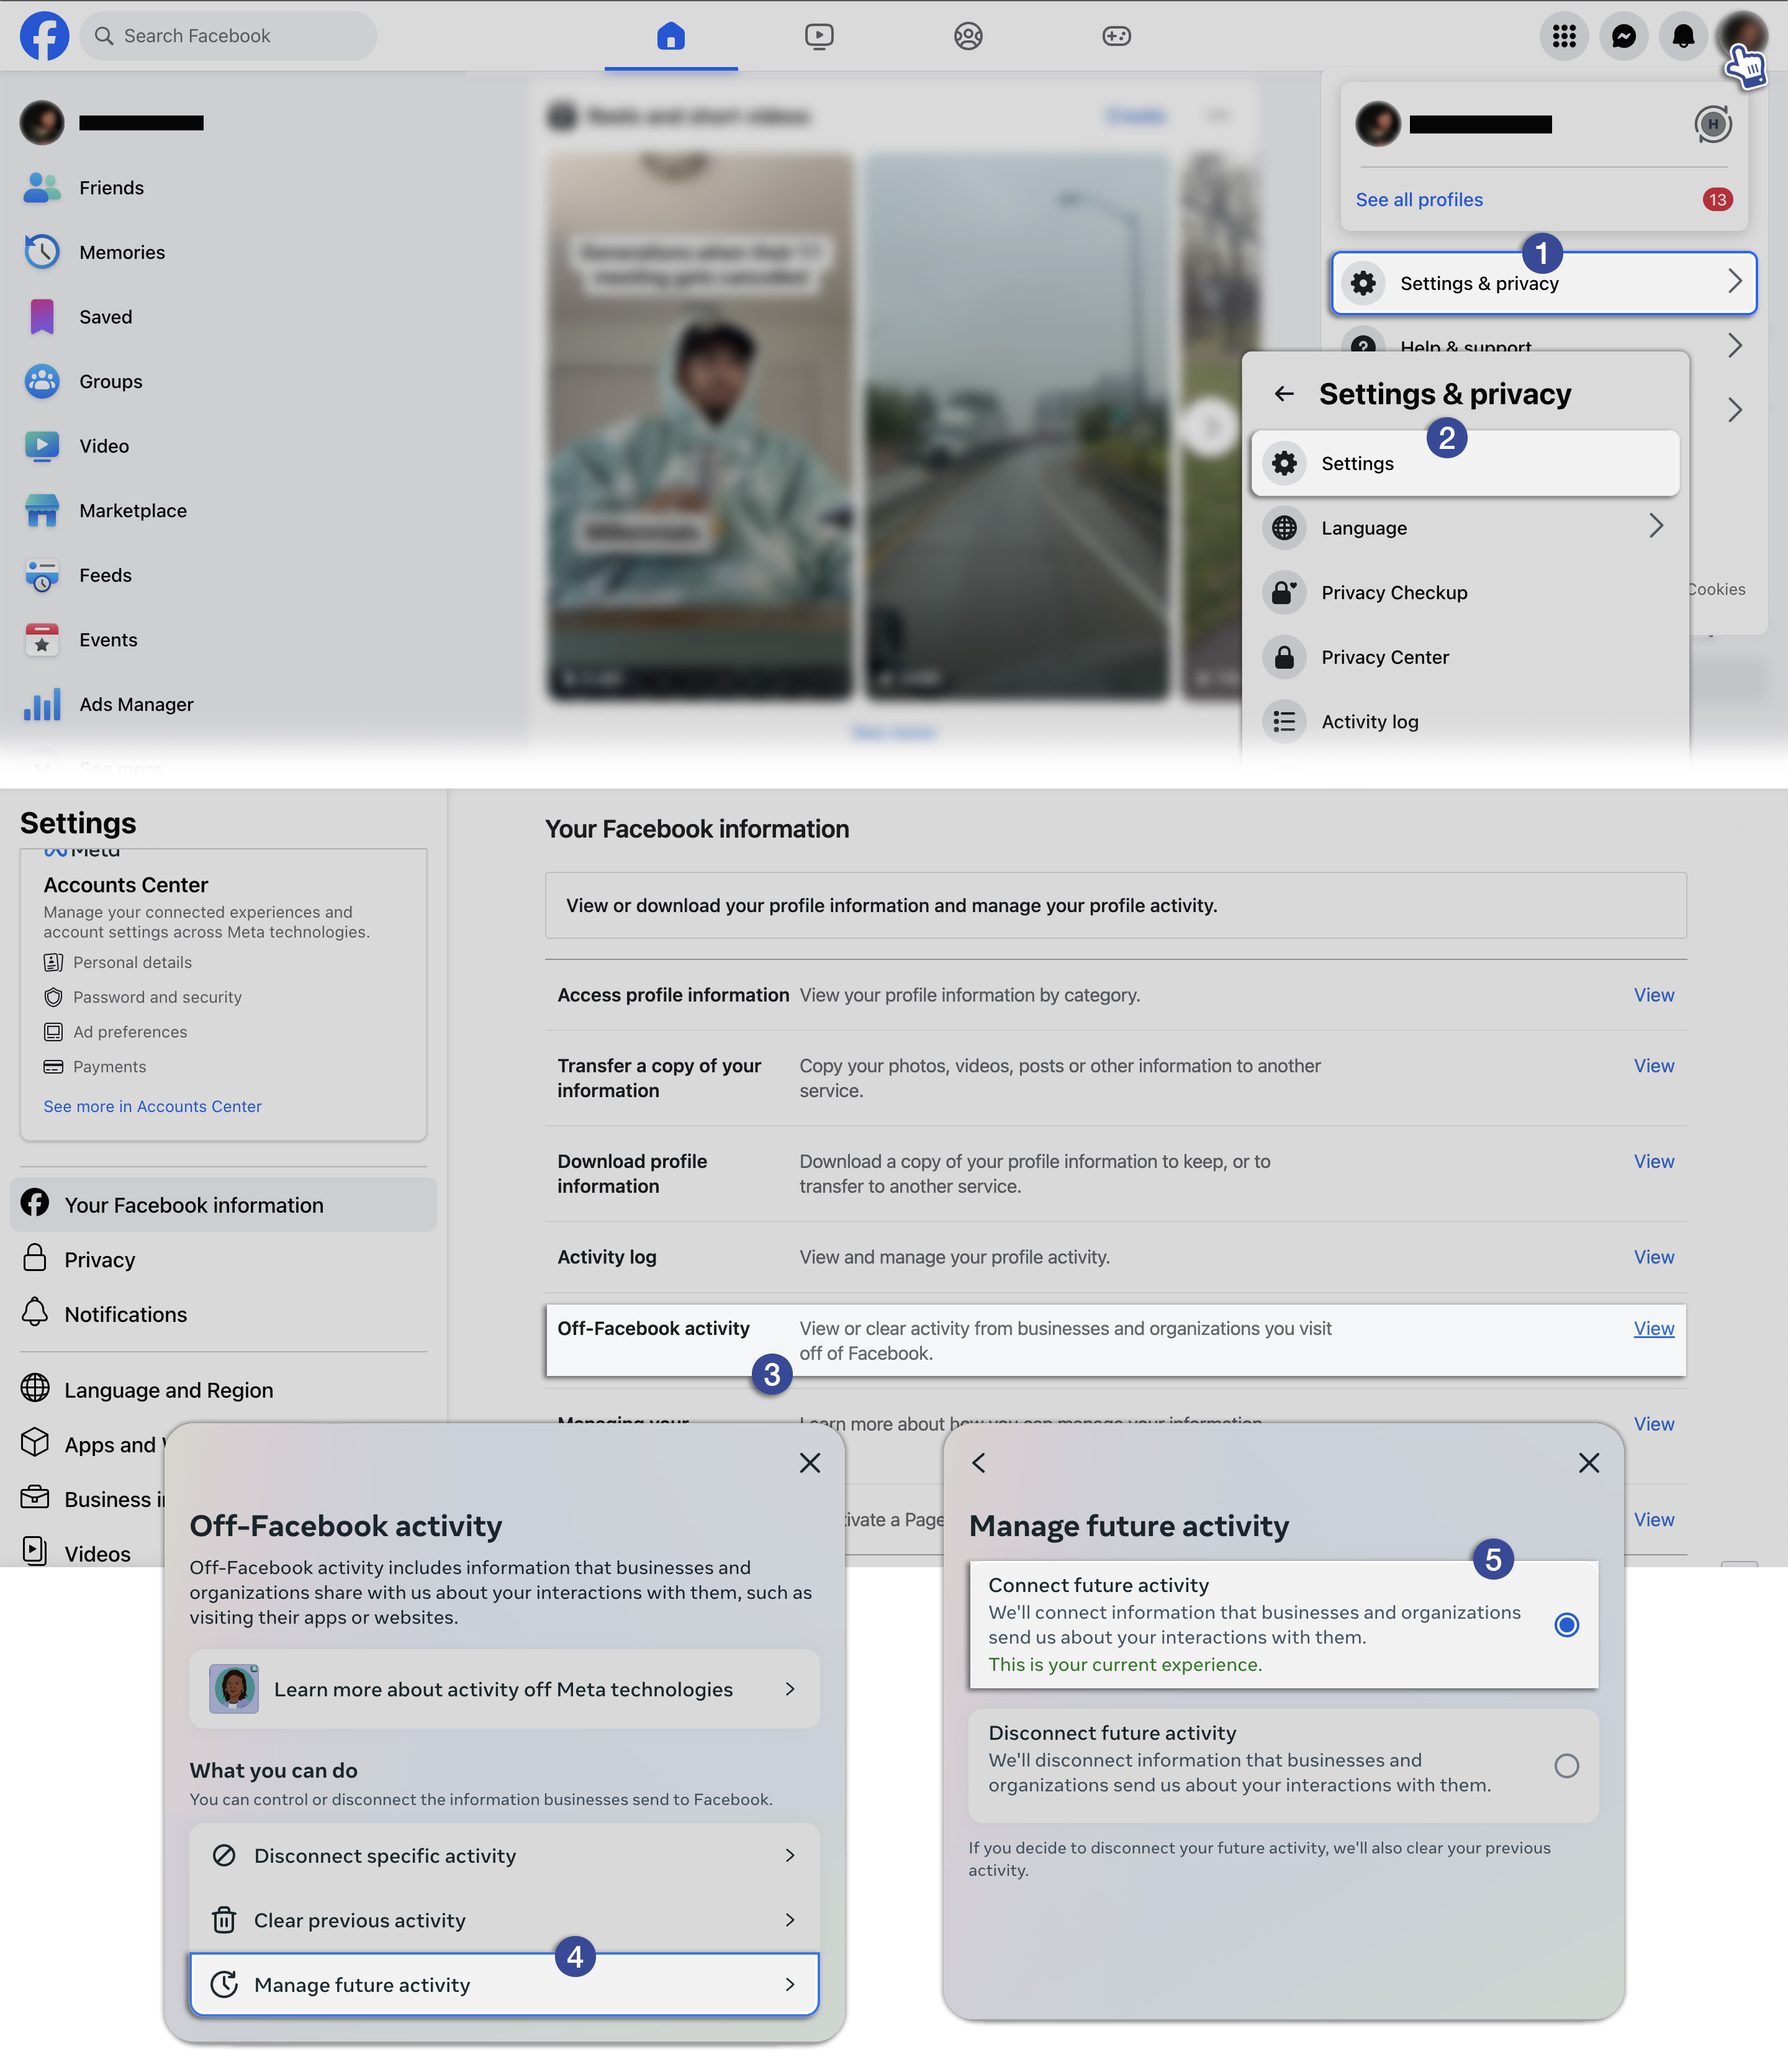Open the Privacy Checkup lock icon
The height and width of the screenshot is (2072, 1788).
pos(1285,592)
